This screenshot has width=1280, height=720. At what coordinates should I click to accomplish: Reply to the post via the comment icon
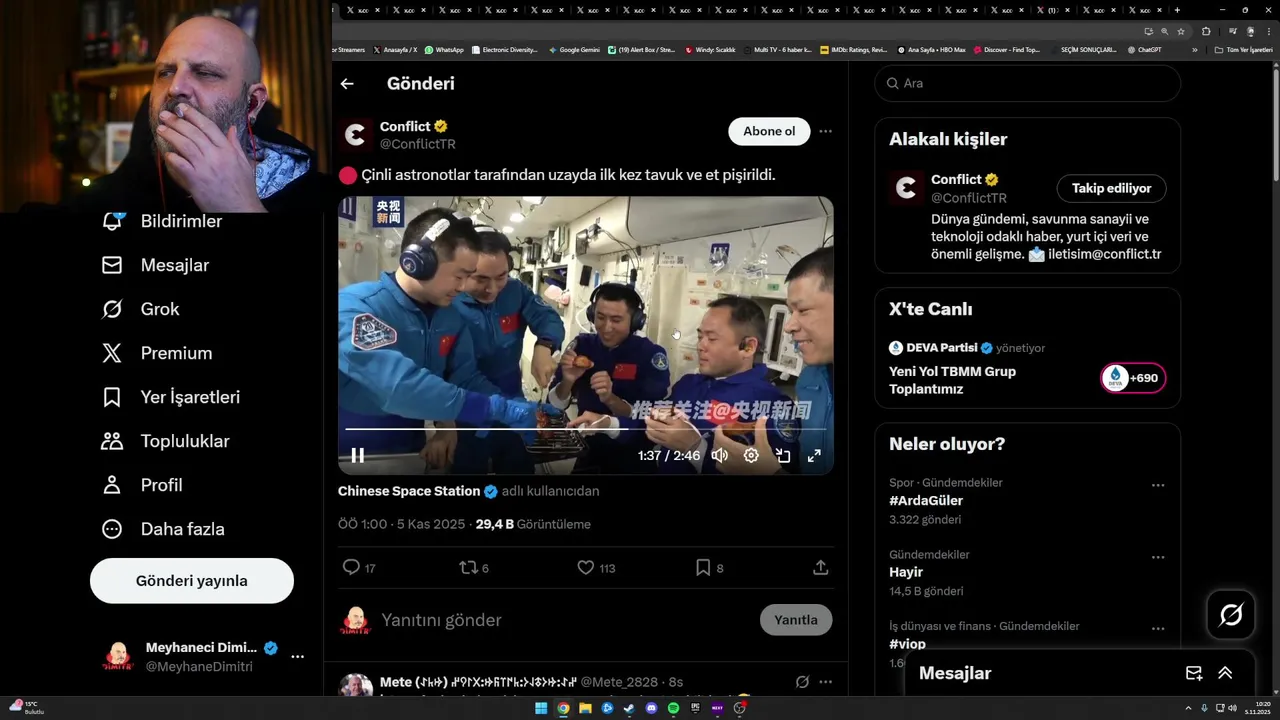pos(351,567)
